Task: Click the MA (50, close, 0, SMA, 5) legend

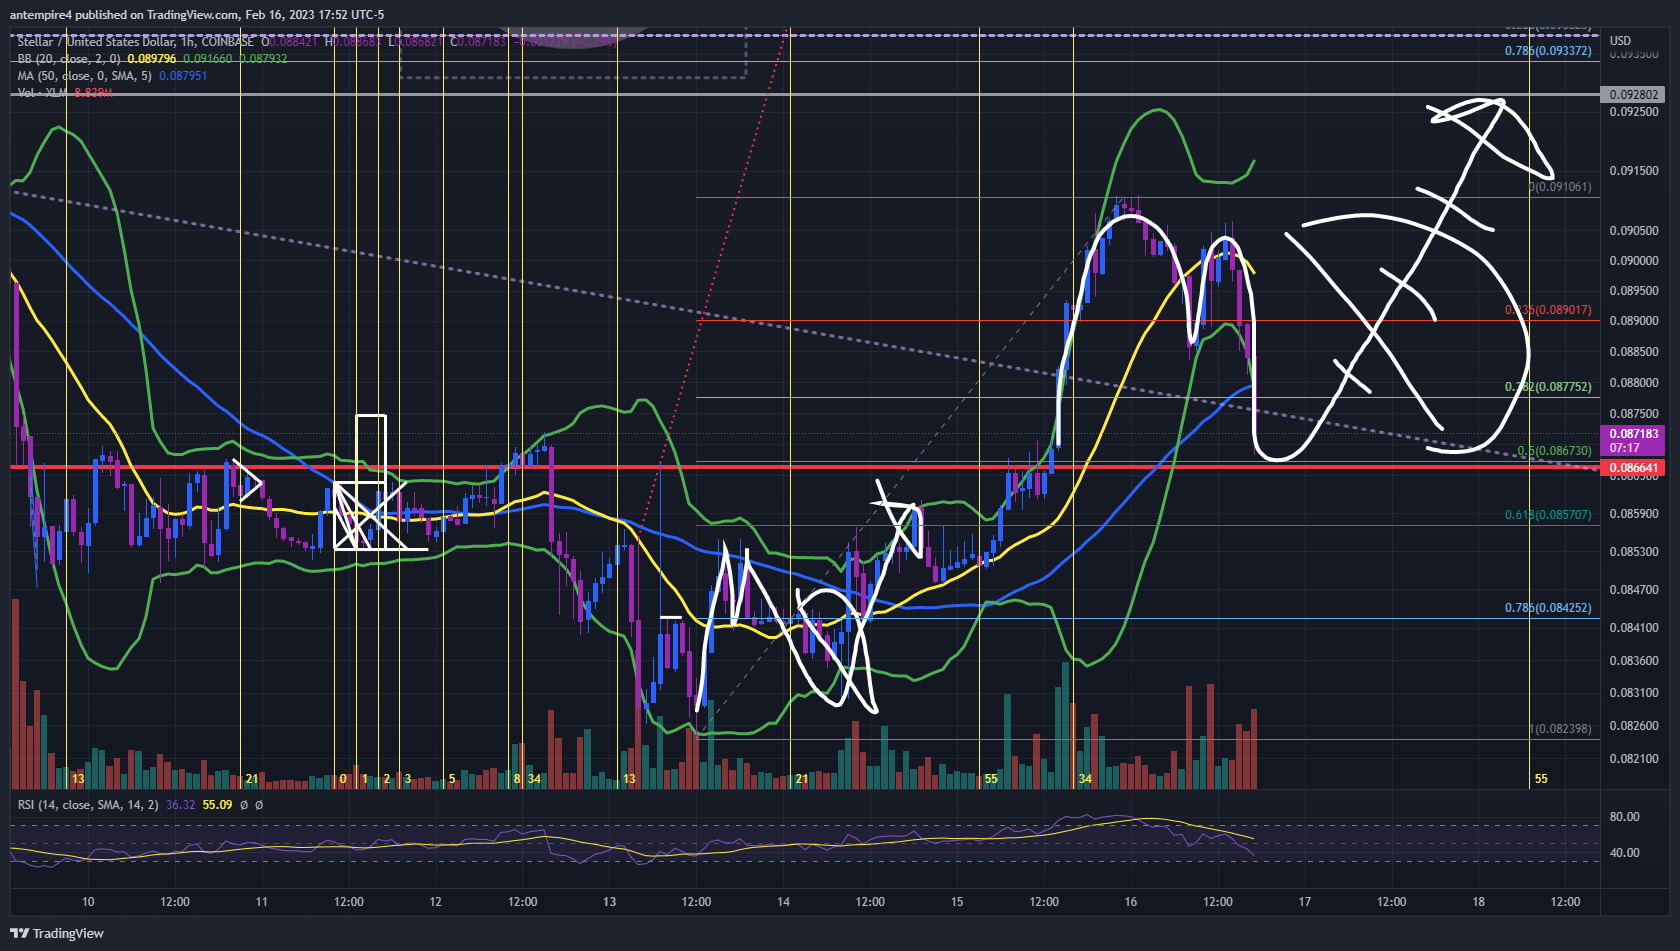Action: tap(84, 76)
